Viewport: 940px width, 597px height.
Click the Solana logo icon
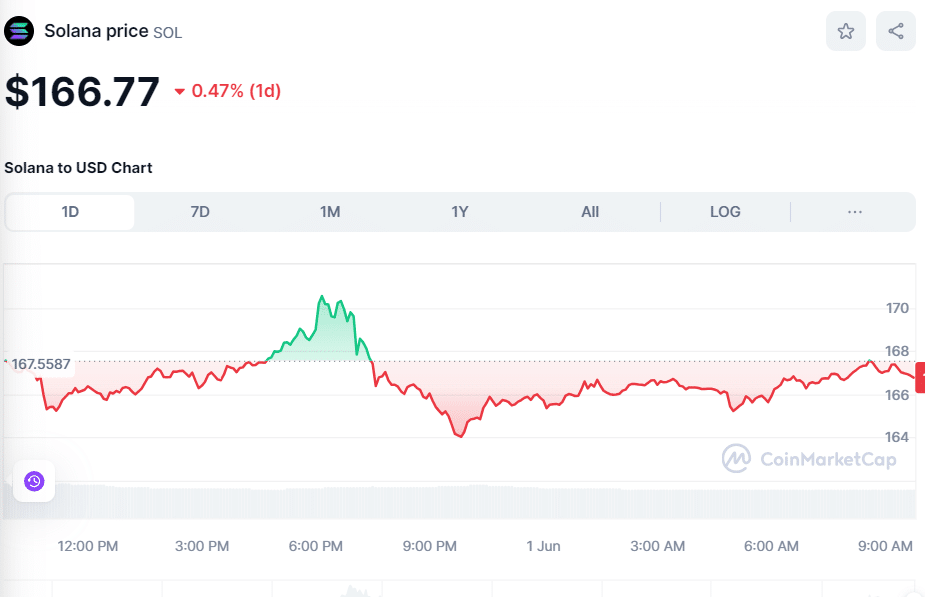[19, 31]
